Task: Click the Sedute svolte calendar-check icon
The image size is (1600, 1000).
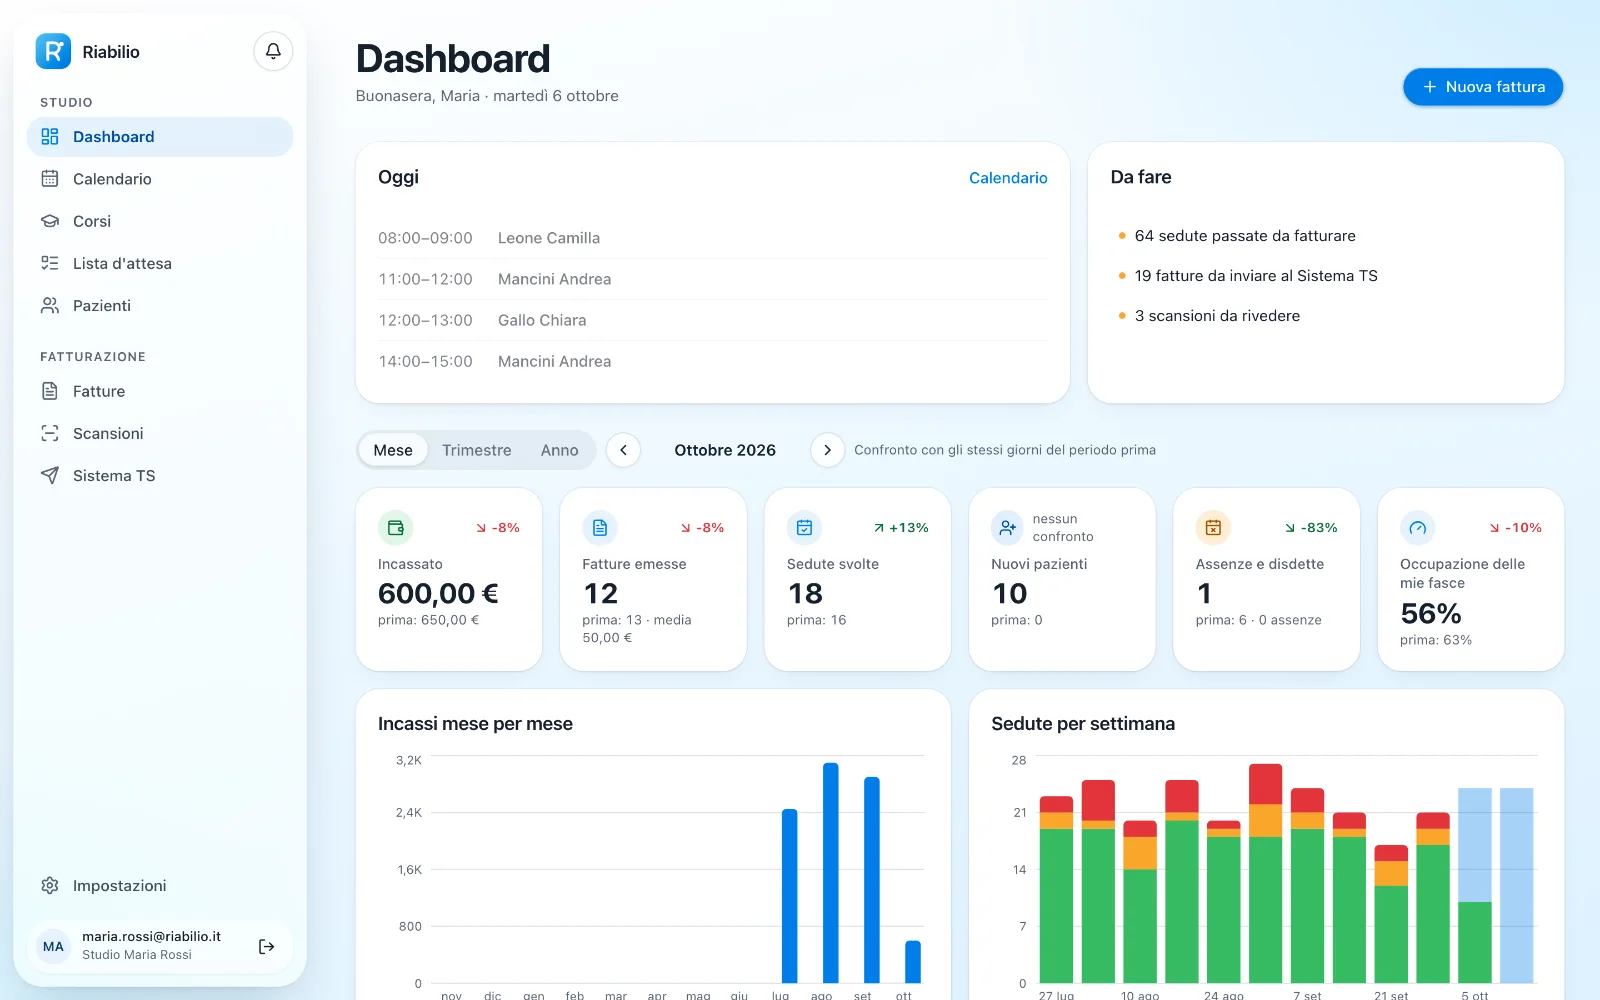Action: (x=804, y=527)
